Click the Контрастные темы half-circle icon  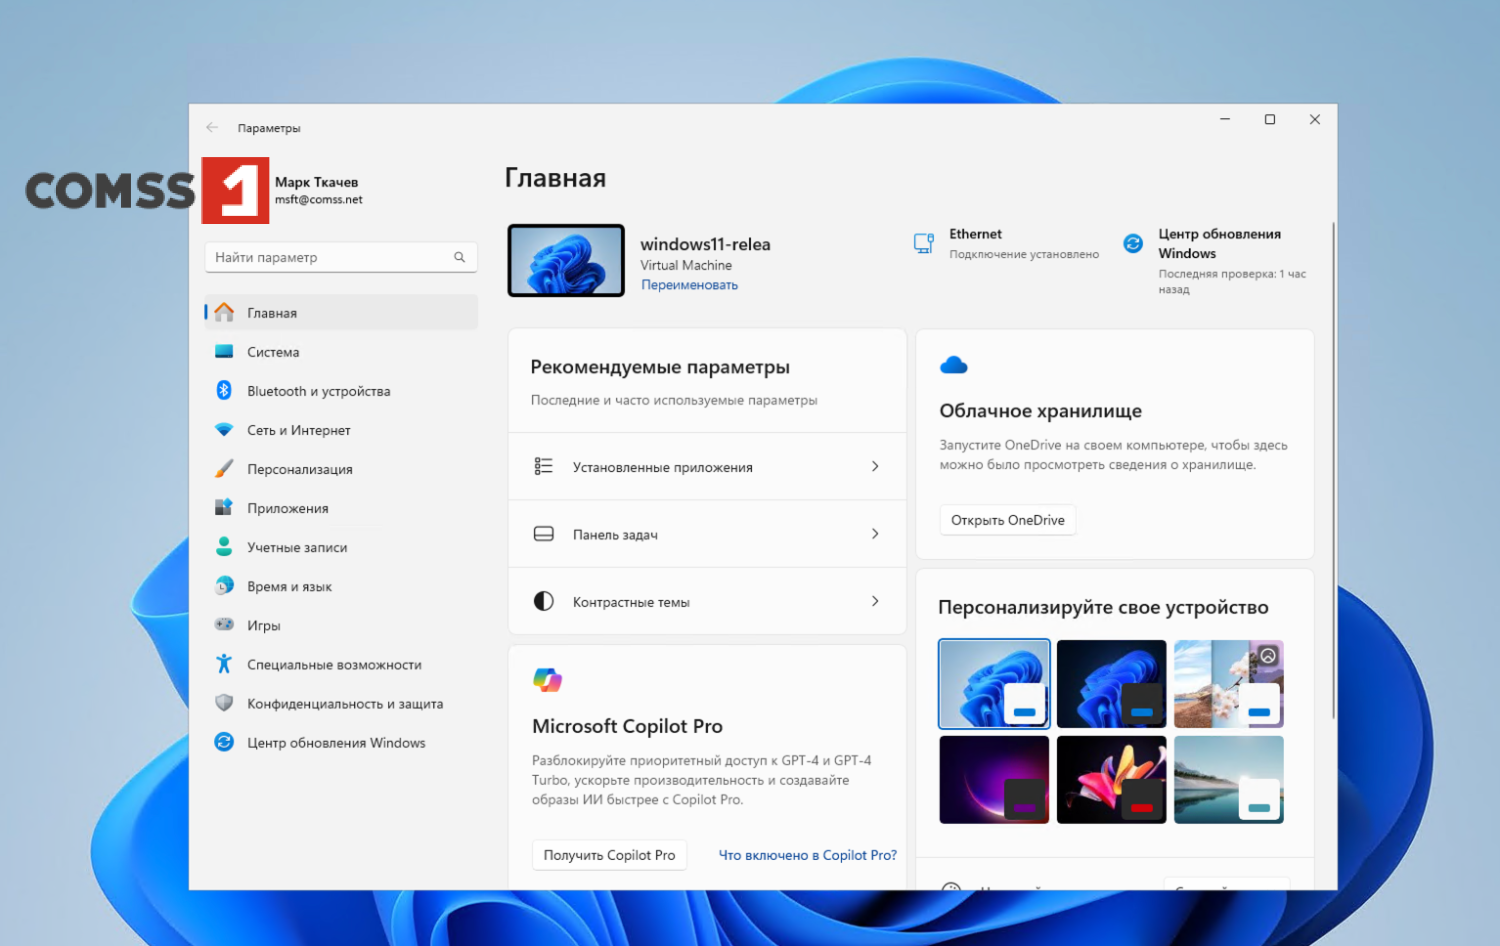(543, 601)
